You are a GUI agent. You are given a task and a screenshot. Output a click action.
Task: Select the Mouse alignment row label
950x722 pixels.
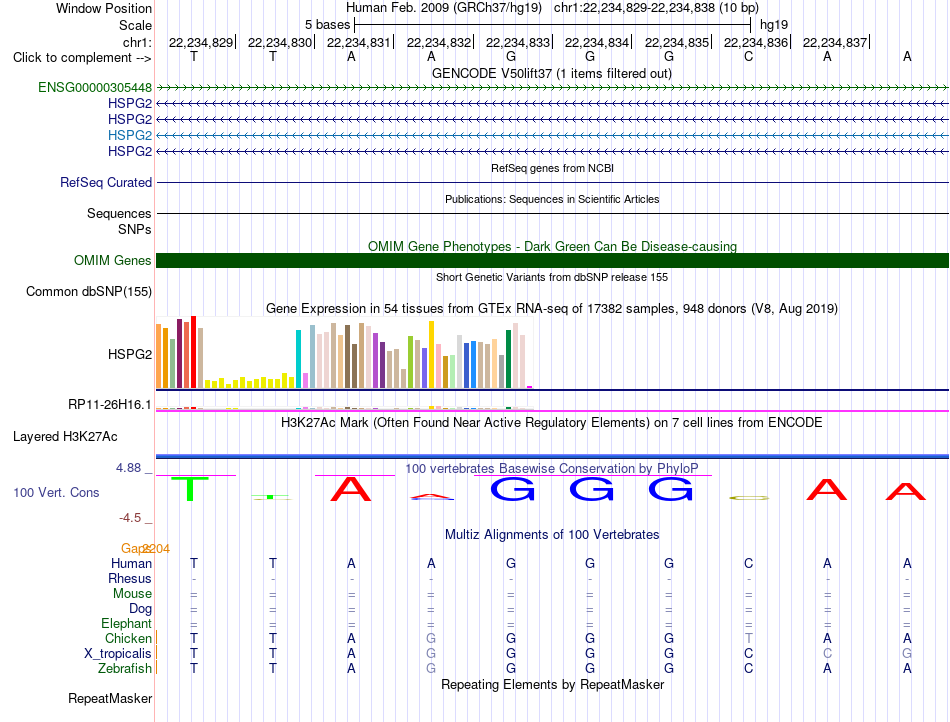[132, 594]
